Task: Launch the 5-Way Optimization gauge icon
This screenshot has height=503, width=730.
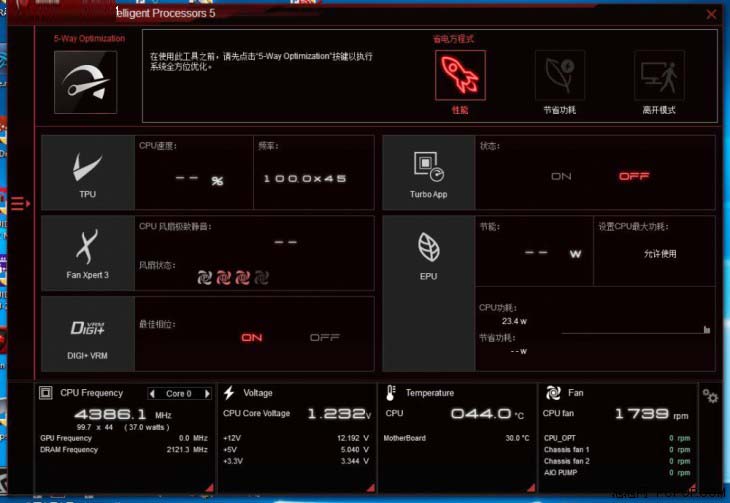Action: (x=86, y=82)
